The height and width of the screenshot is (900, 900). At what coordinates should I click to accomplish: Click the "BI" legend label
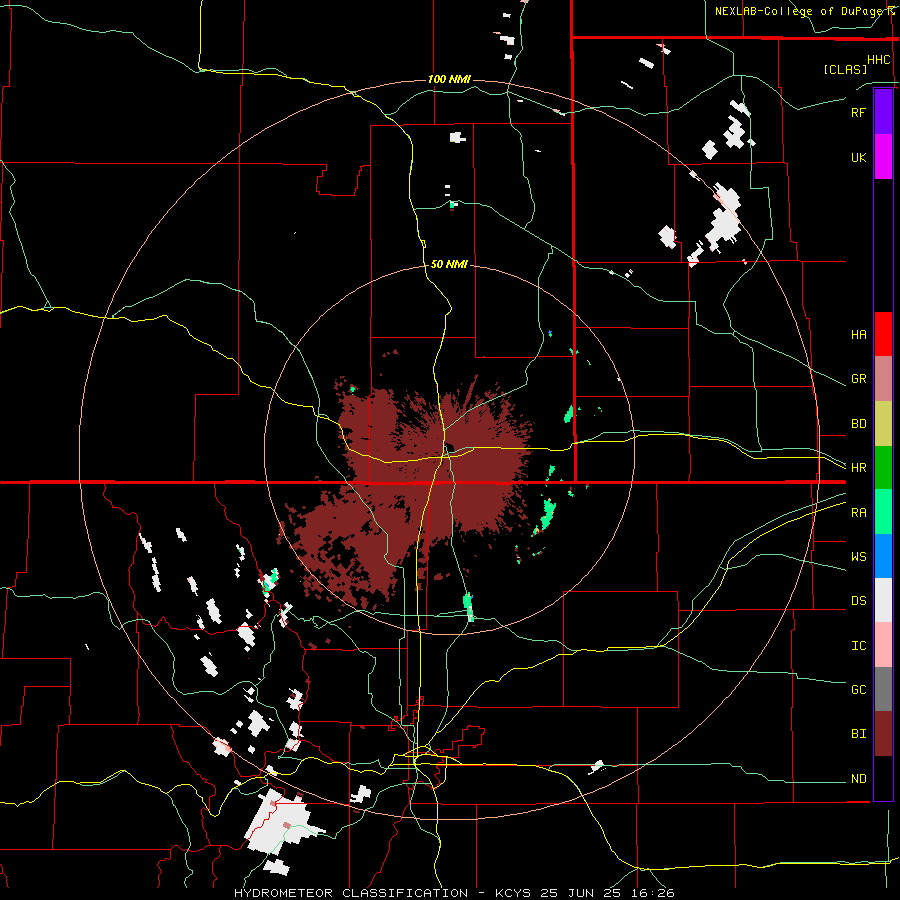(x=858, y=734)
